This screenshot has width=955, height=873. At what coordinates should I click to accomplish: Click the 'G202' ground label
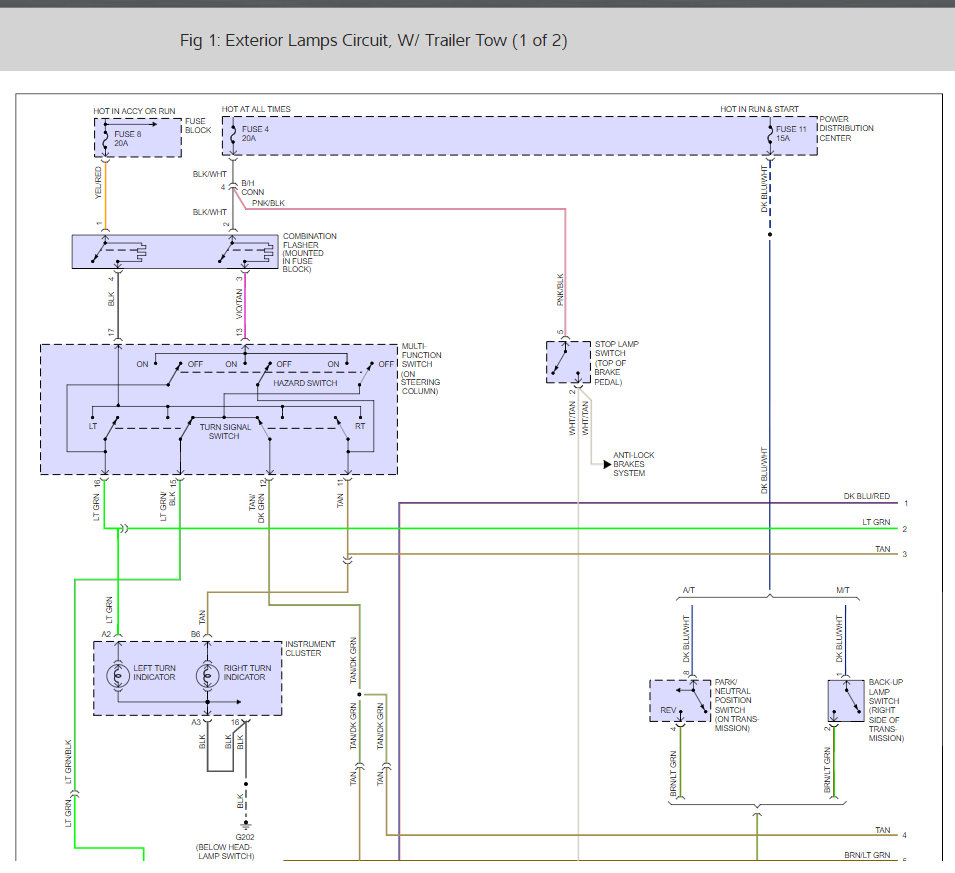click(245, 837)
